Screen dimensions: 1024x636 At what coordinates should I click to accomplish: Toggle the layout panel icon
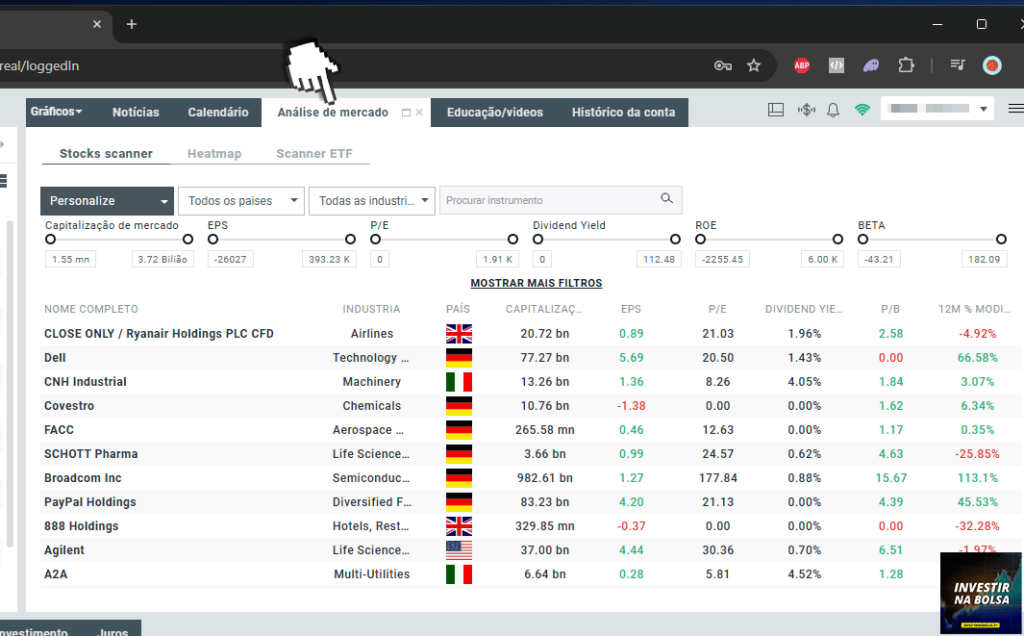(x=776, y=110)
